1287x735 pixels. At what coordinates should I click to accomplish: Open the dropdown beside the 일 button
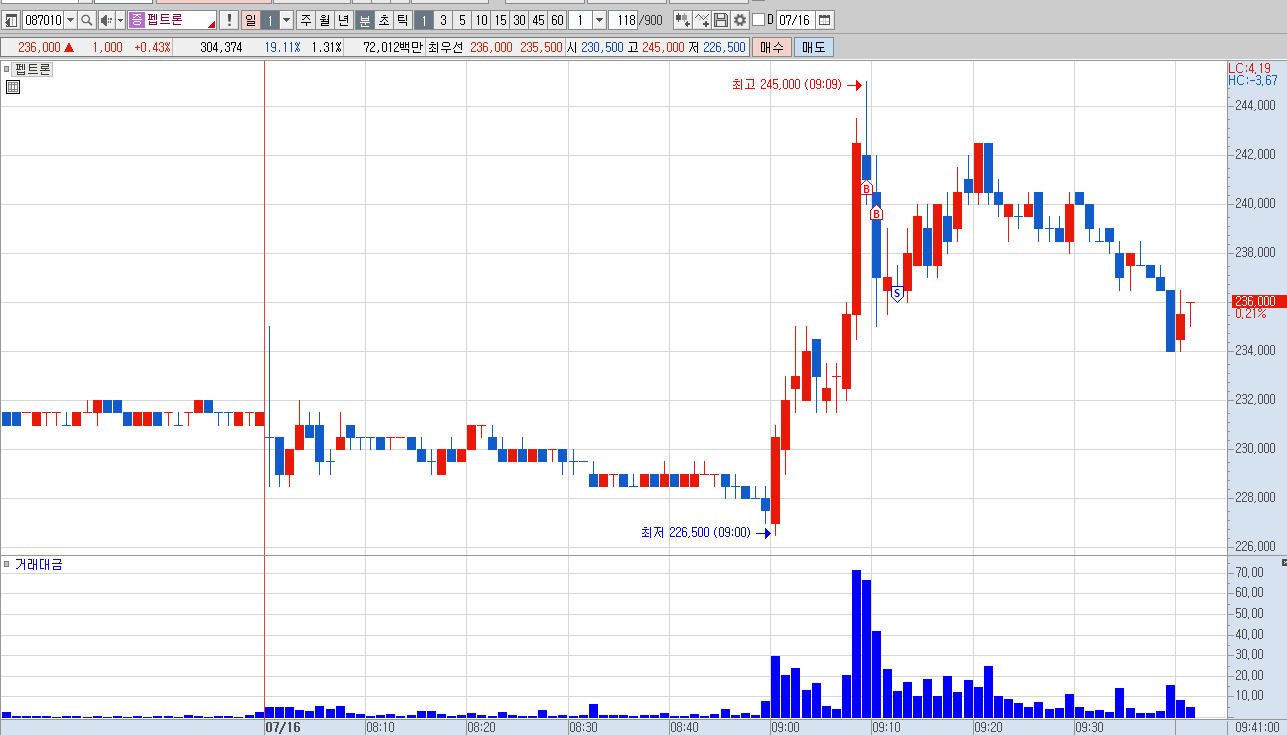(287, 20)
